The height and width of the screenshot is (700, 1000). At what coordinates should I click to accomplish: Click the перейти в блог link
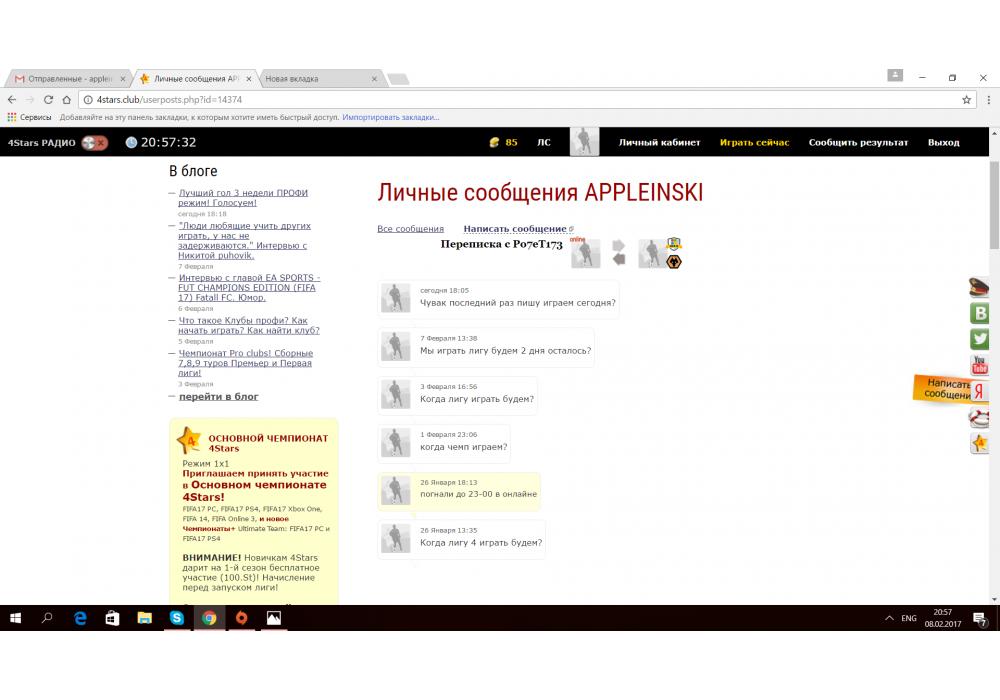click(218, 397)
